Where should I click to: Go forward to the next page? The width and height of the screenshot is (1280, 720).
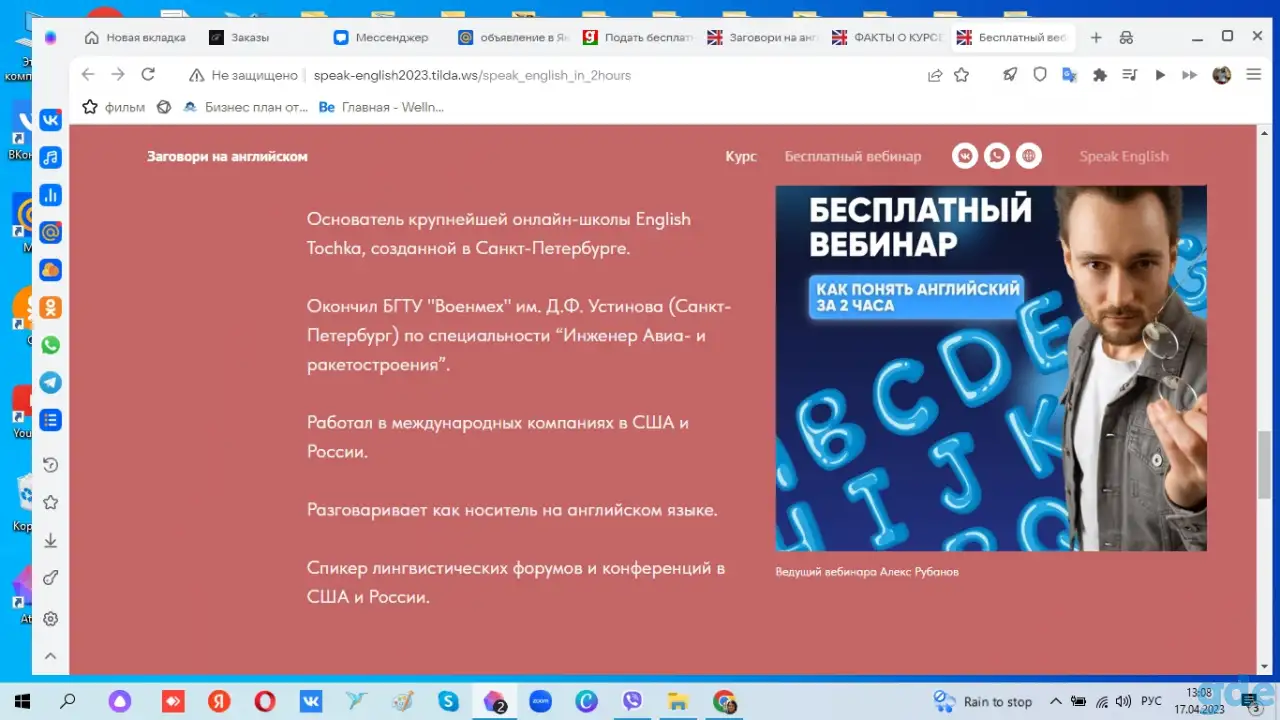(x=118, y=75)
